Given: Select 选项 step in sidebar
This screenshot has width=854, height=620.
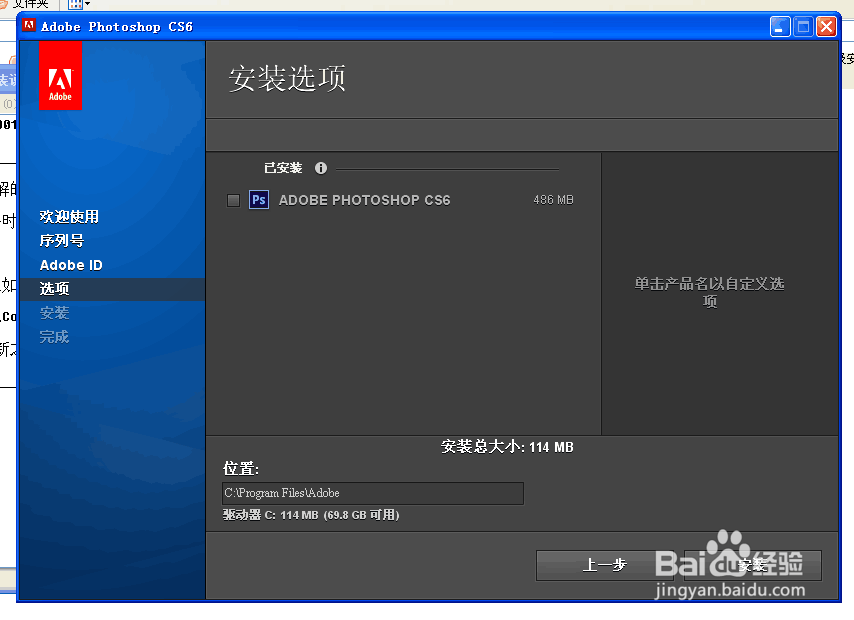Looking at the screenshot, I should [x=113, y=289].
